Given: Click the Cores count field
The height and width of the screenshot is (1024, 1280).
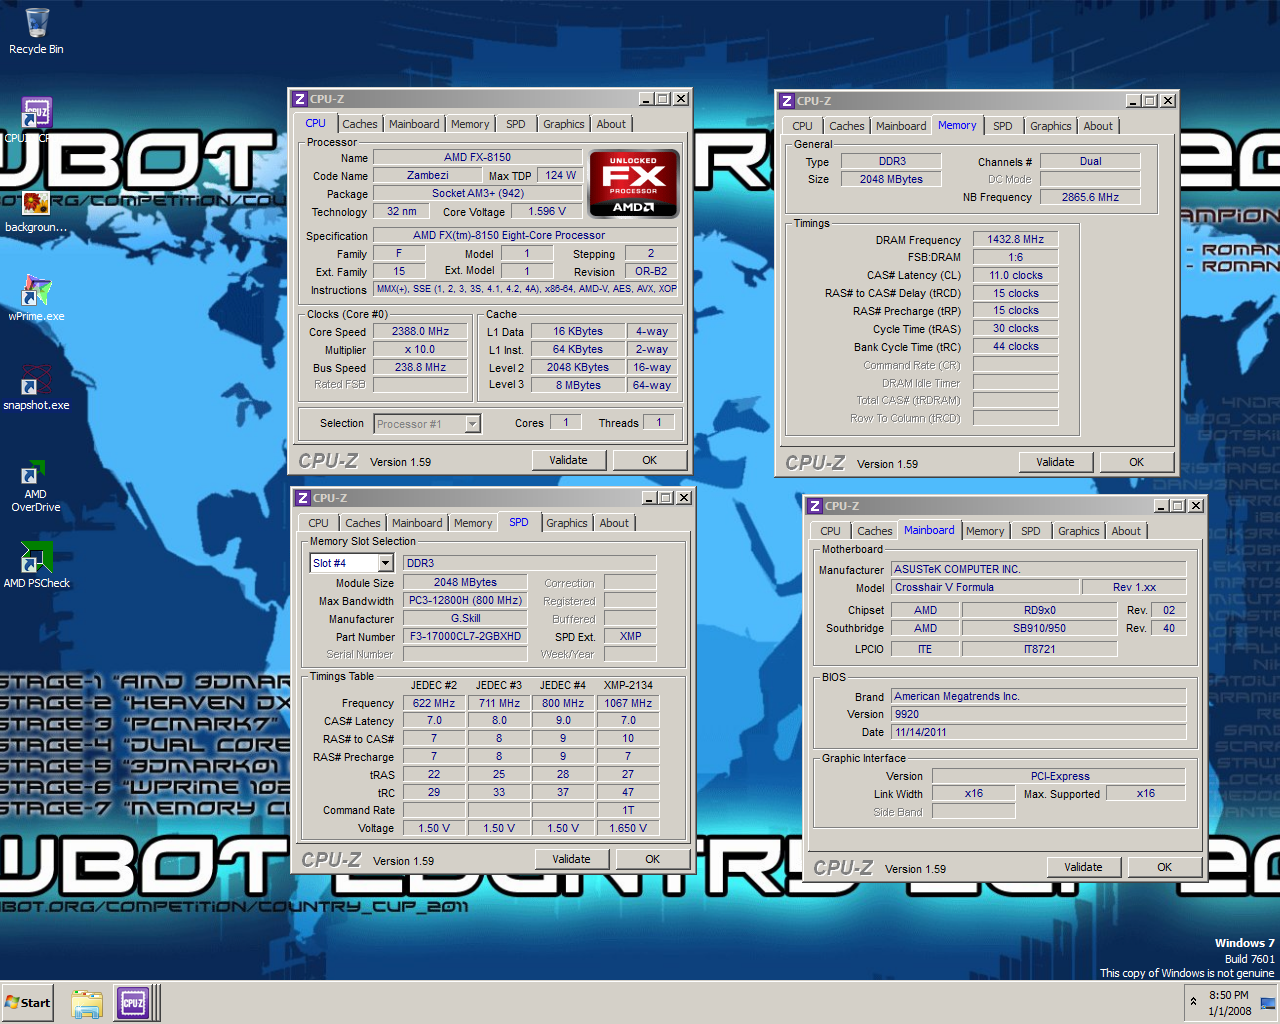Looking at the screenshot, I should (565, 422).
